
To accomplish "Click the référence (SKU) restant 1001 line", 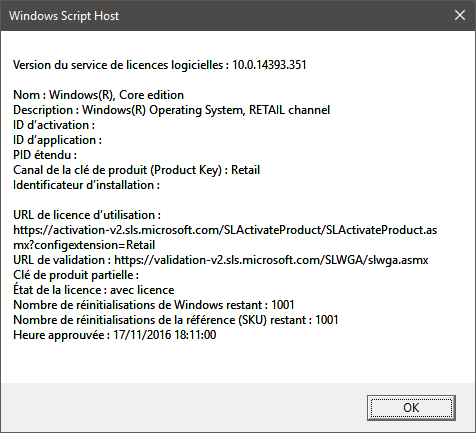I will [x=176, y=320].
